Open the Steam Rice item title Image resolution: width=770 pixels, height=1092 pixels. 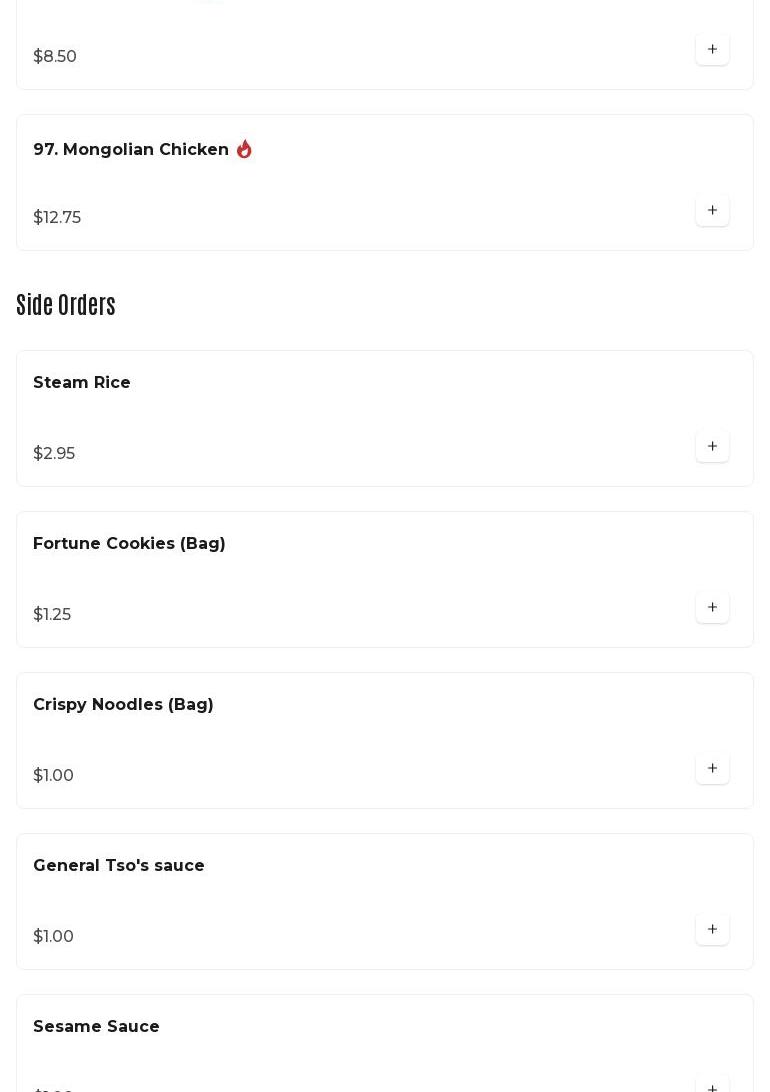[82, 382]
